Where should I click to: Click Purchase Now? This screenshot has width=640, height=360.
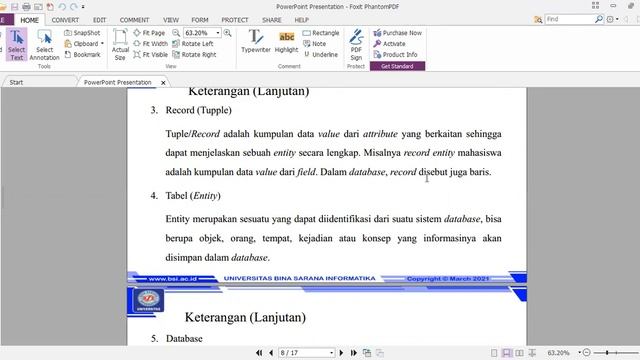pyautogui.click(x=398, y=33)
